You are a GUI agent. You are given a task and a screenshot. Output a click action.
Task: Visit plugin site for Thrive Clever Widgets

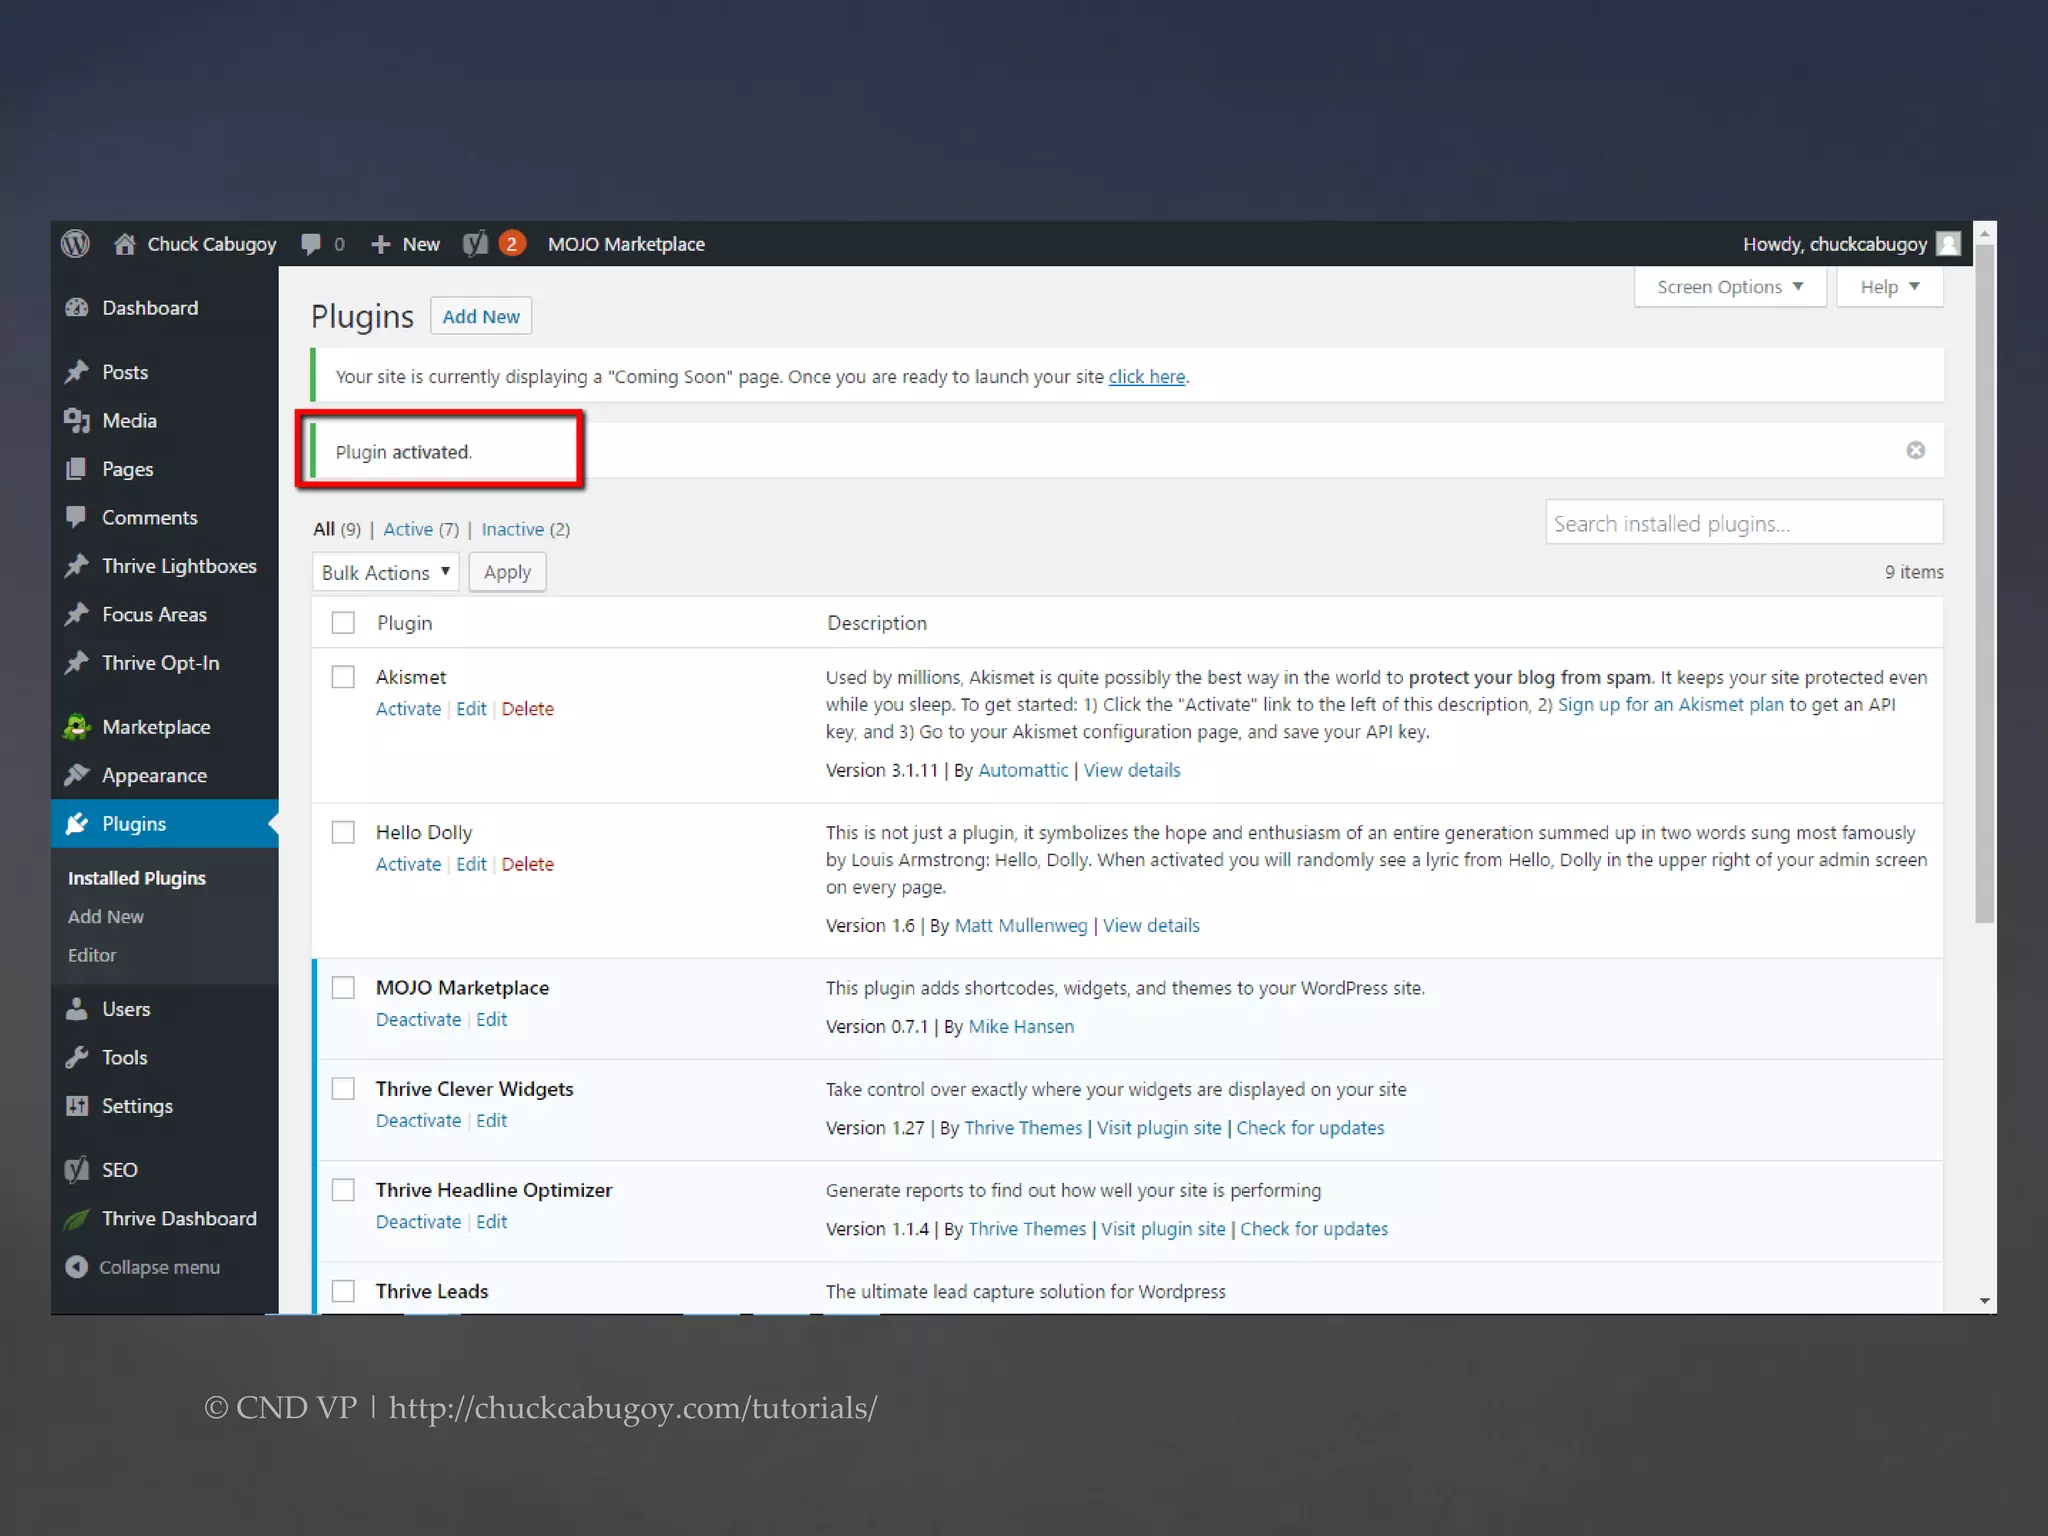pyautogui.click(x=1159, y=1128)
